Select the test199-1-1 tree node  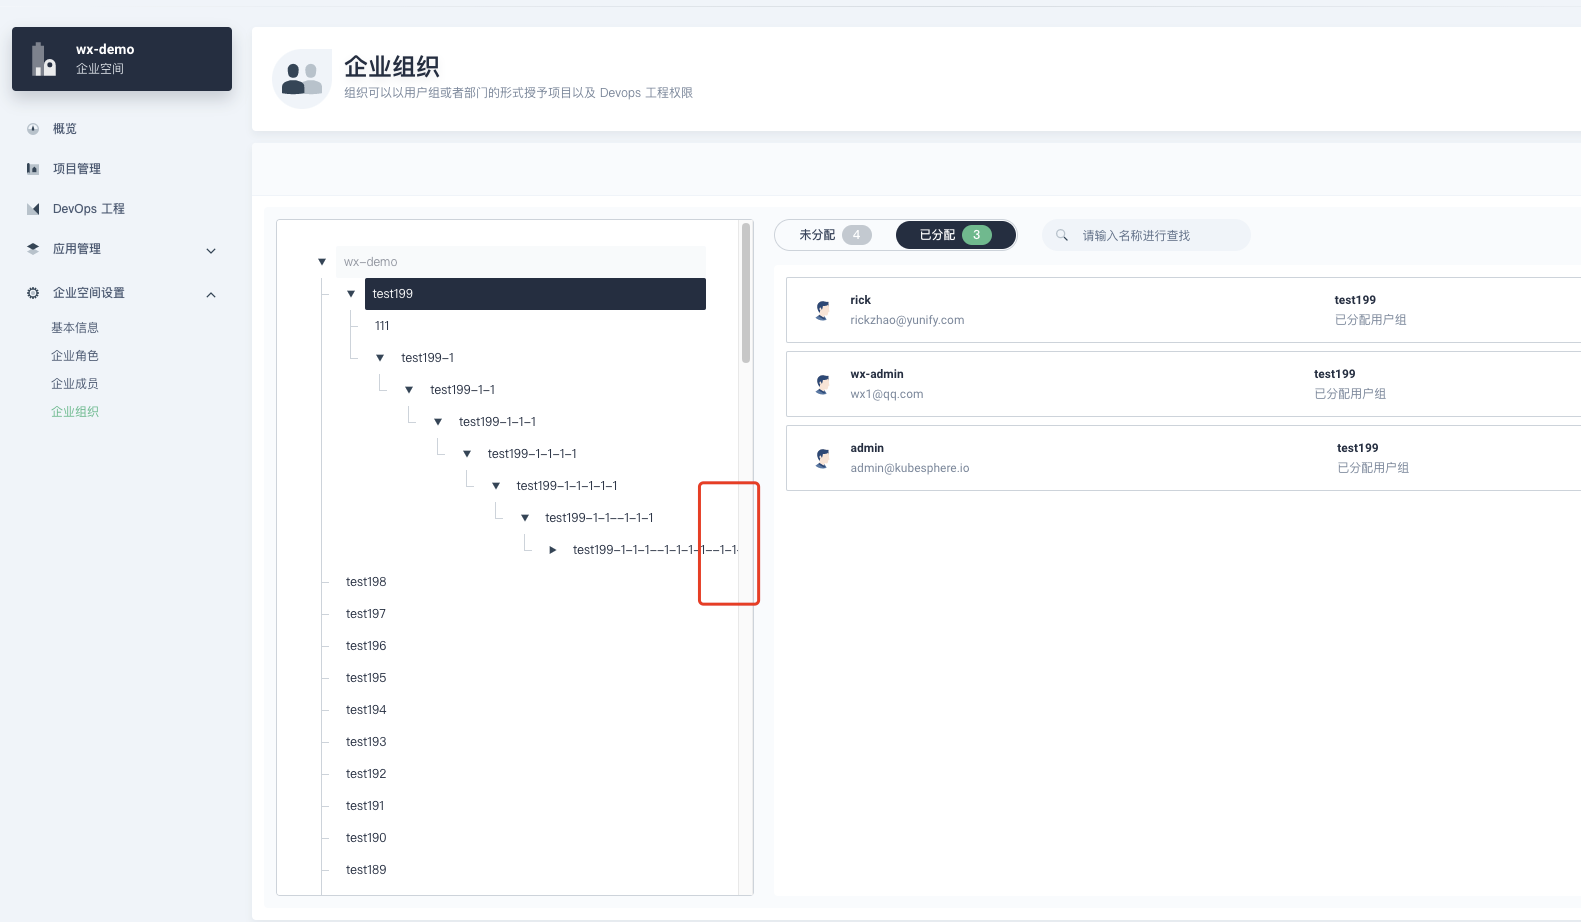coord(463,390)
